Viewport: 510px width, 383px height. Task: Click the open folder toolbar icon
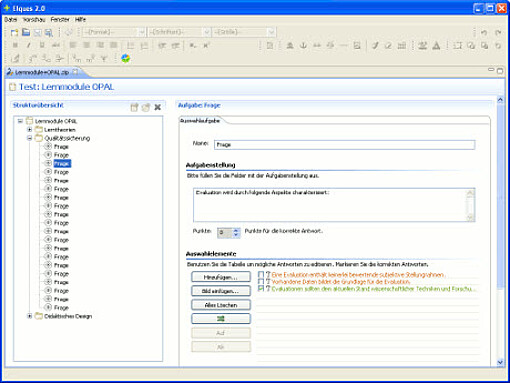tap(26, 32)
